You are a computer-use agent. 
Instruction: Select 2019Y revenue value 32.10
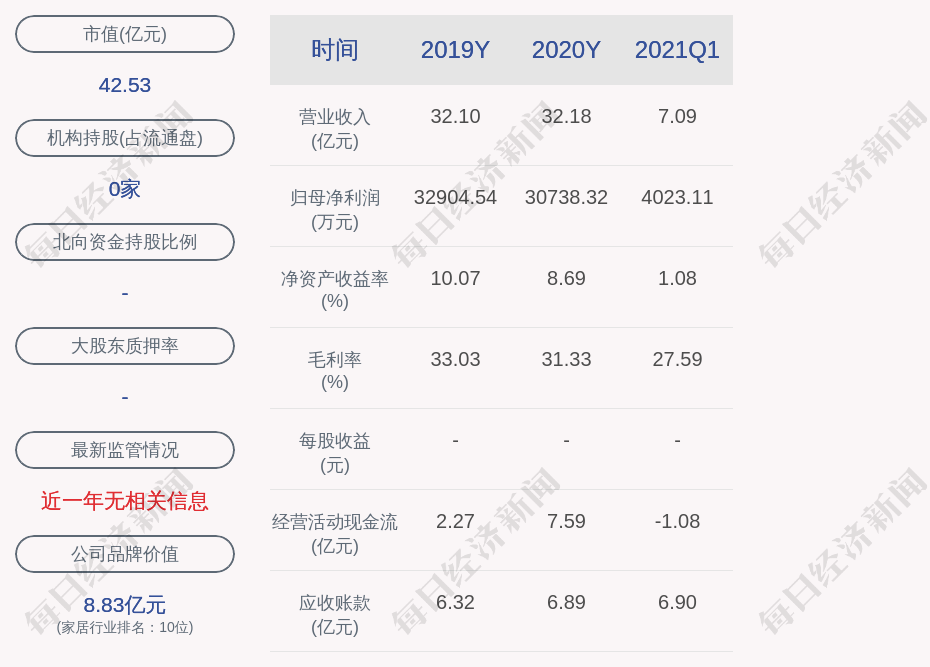click(456, 116)
